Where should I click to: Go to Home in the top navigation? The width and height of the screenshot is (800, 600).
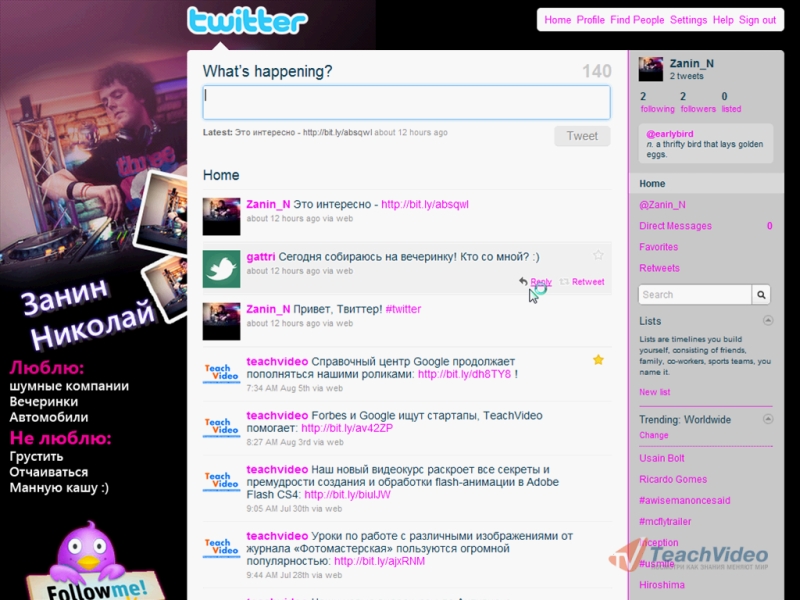point(557,20)
